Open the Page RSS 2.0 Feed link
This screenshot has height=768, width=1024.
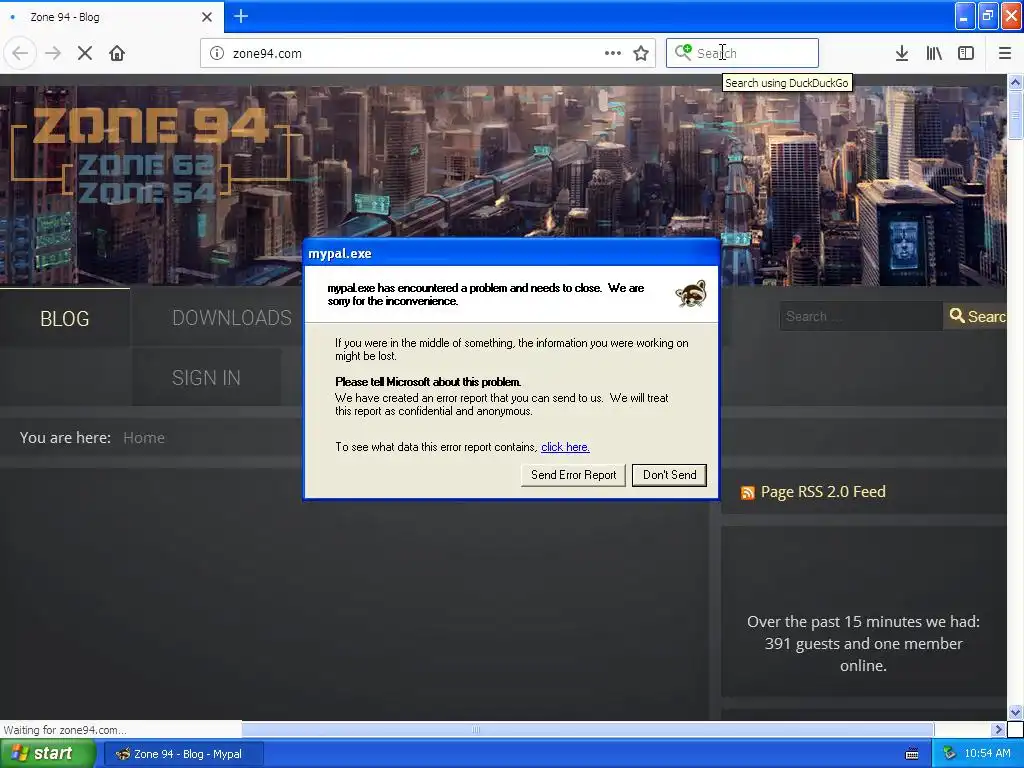(823, 492)
